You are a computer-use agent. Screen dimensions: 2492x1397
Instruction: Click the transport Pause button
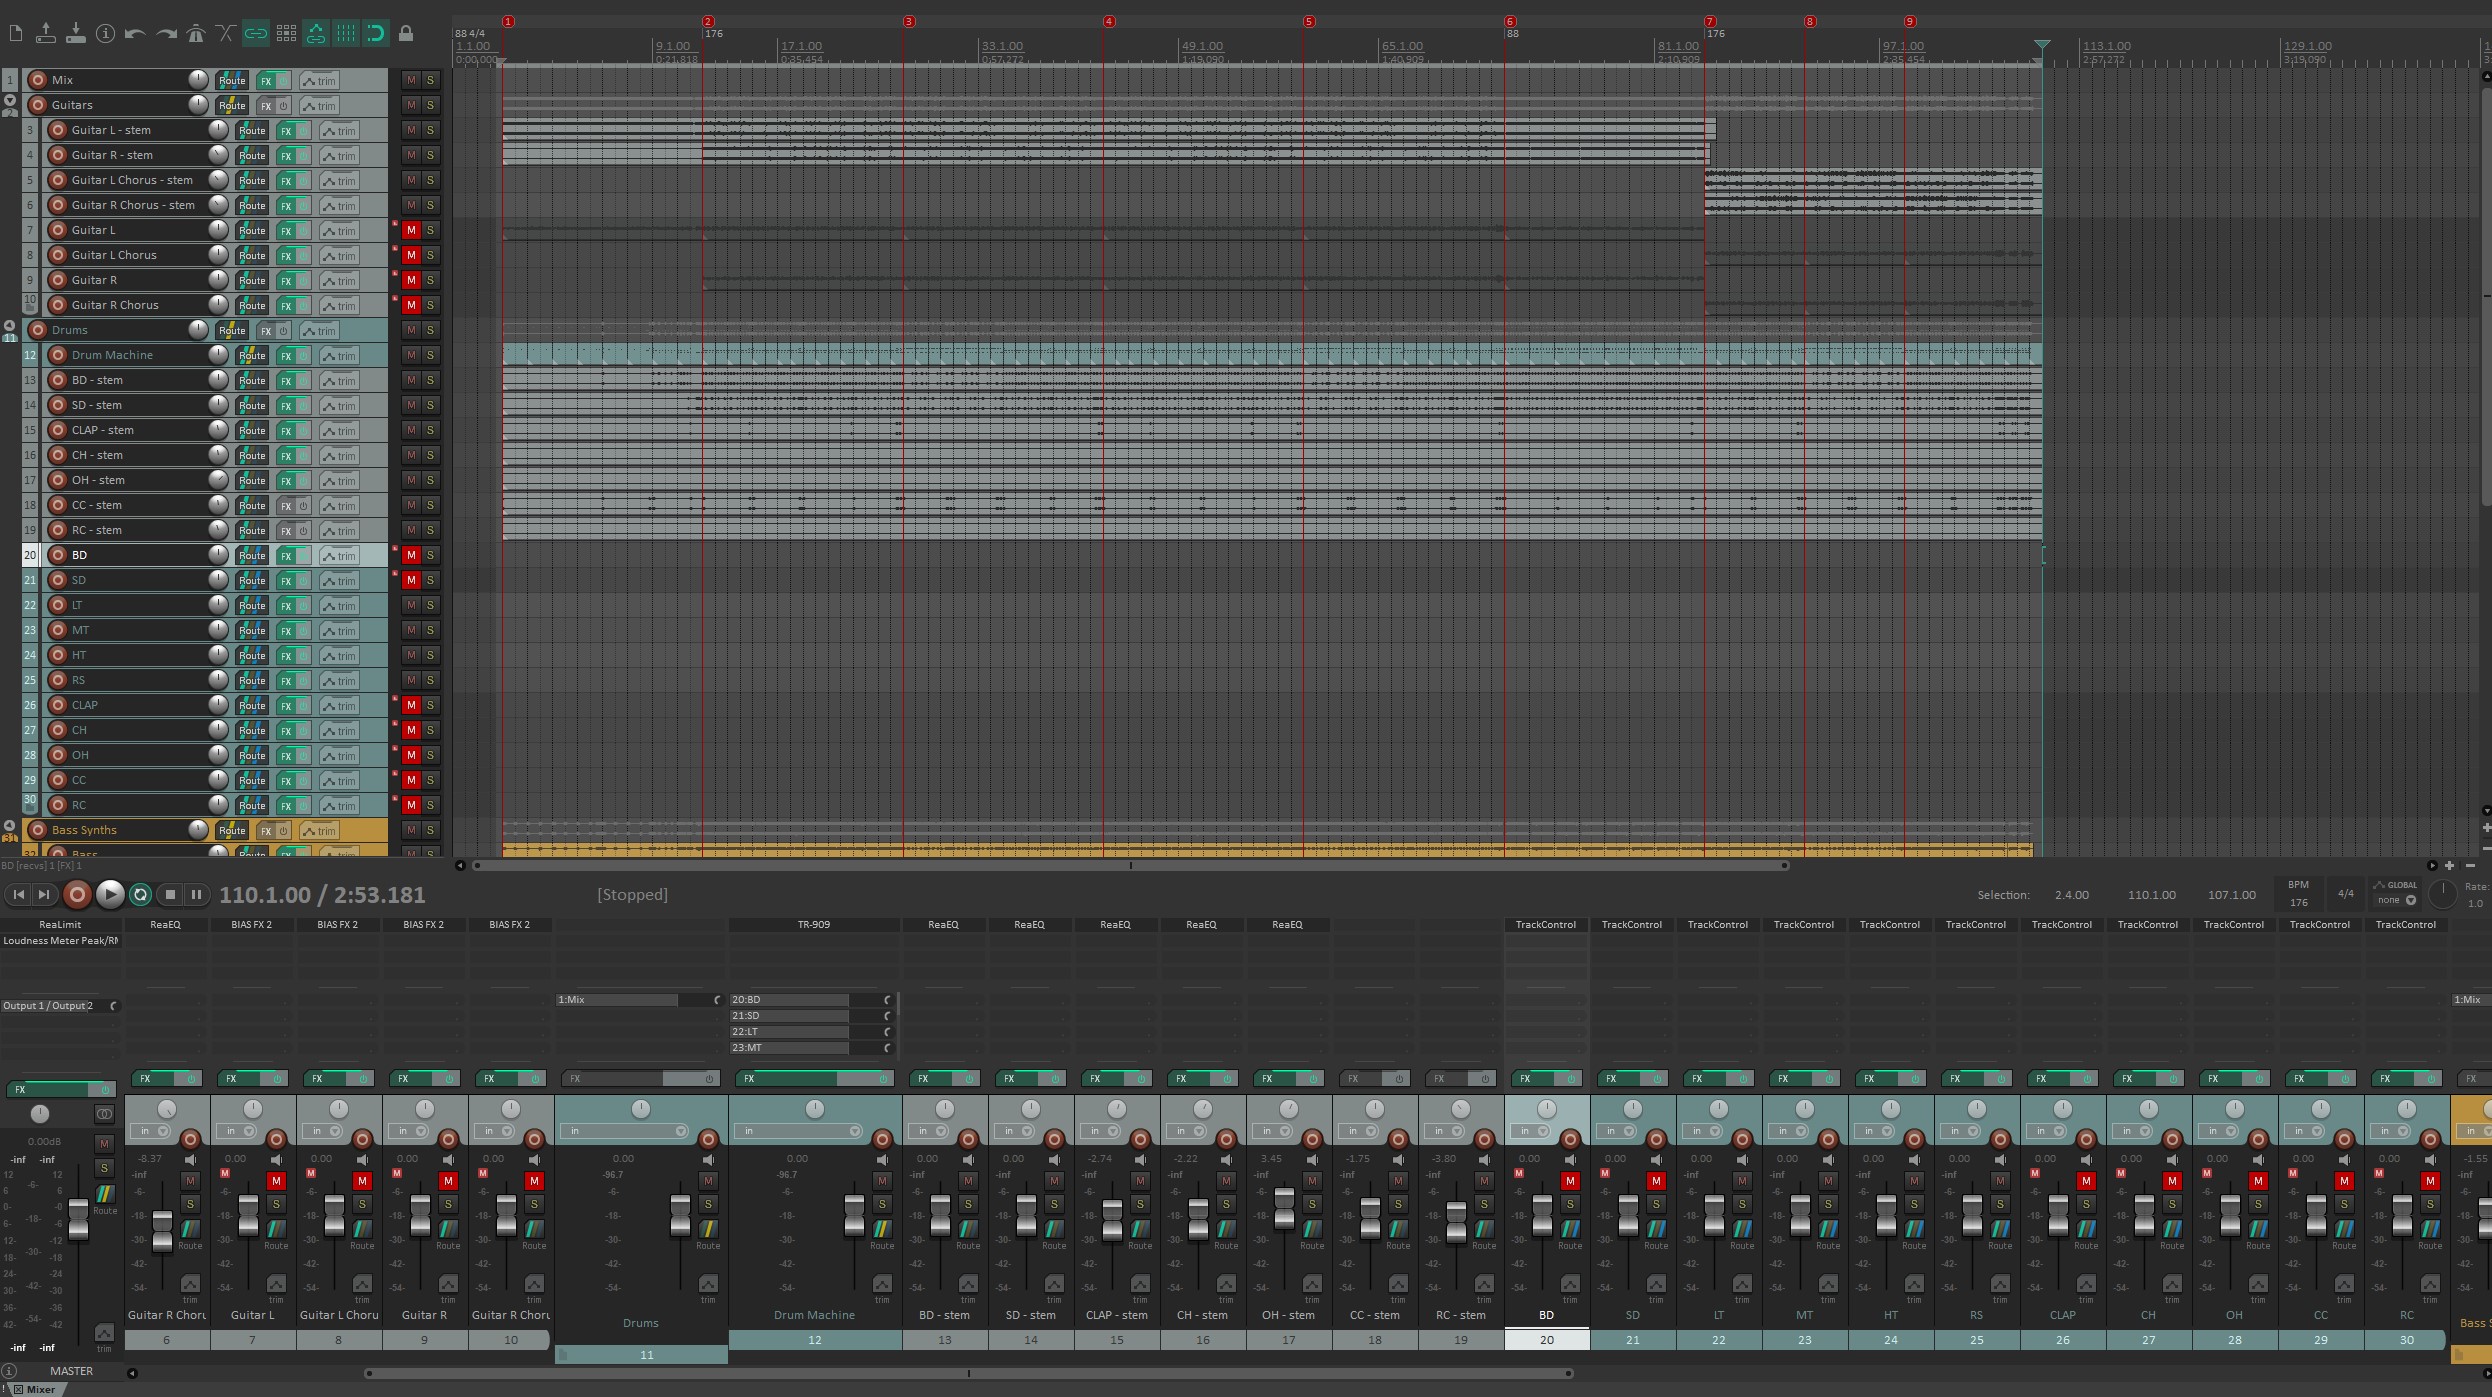click(x=196, y=894)
